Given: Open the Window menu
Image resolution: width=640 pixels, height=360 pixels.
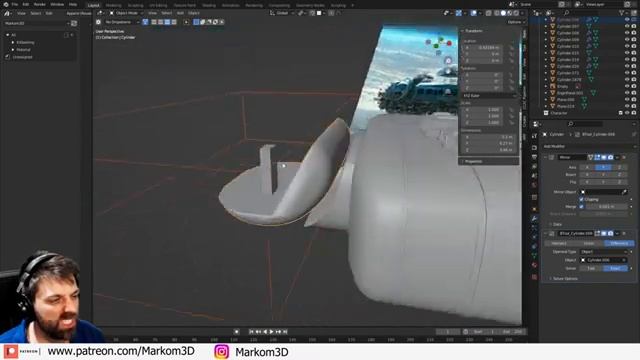Looking at the screenshot, I should (57, 4).
